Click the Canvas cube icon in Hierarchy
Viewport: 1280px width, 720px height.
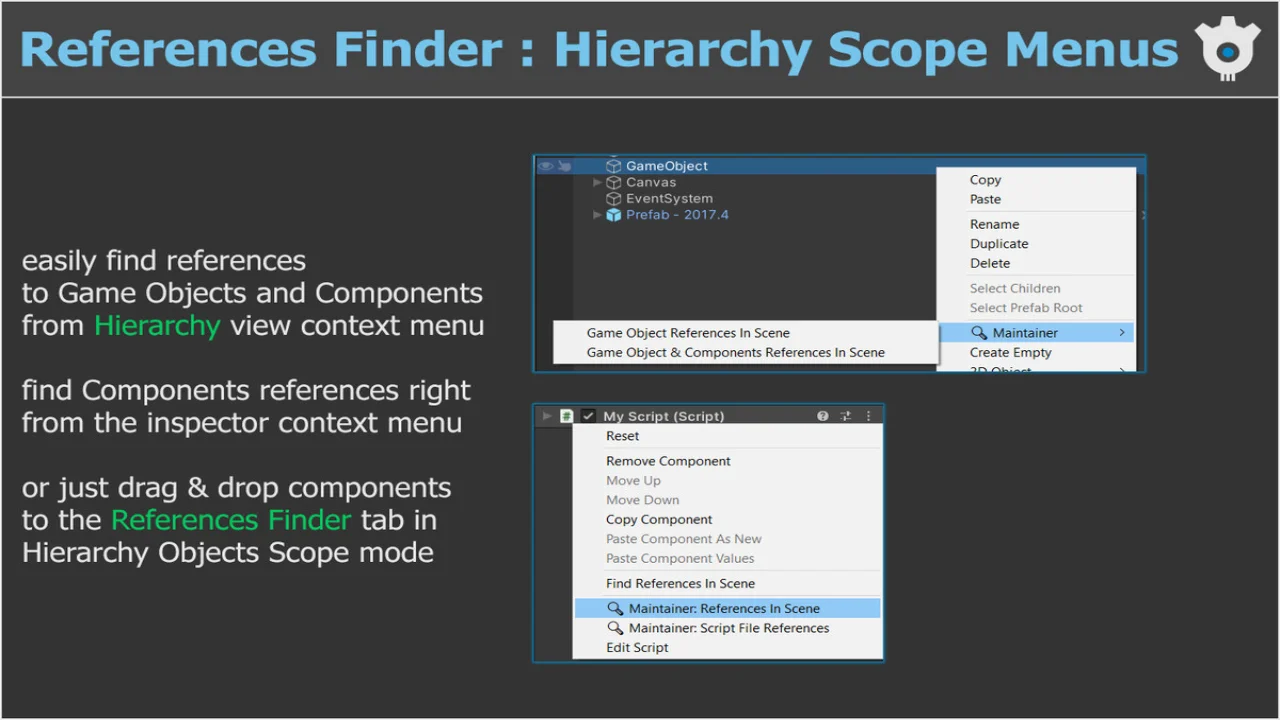tap(614, 183)
